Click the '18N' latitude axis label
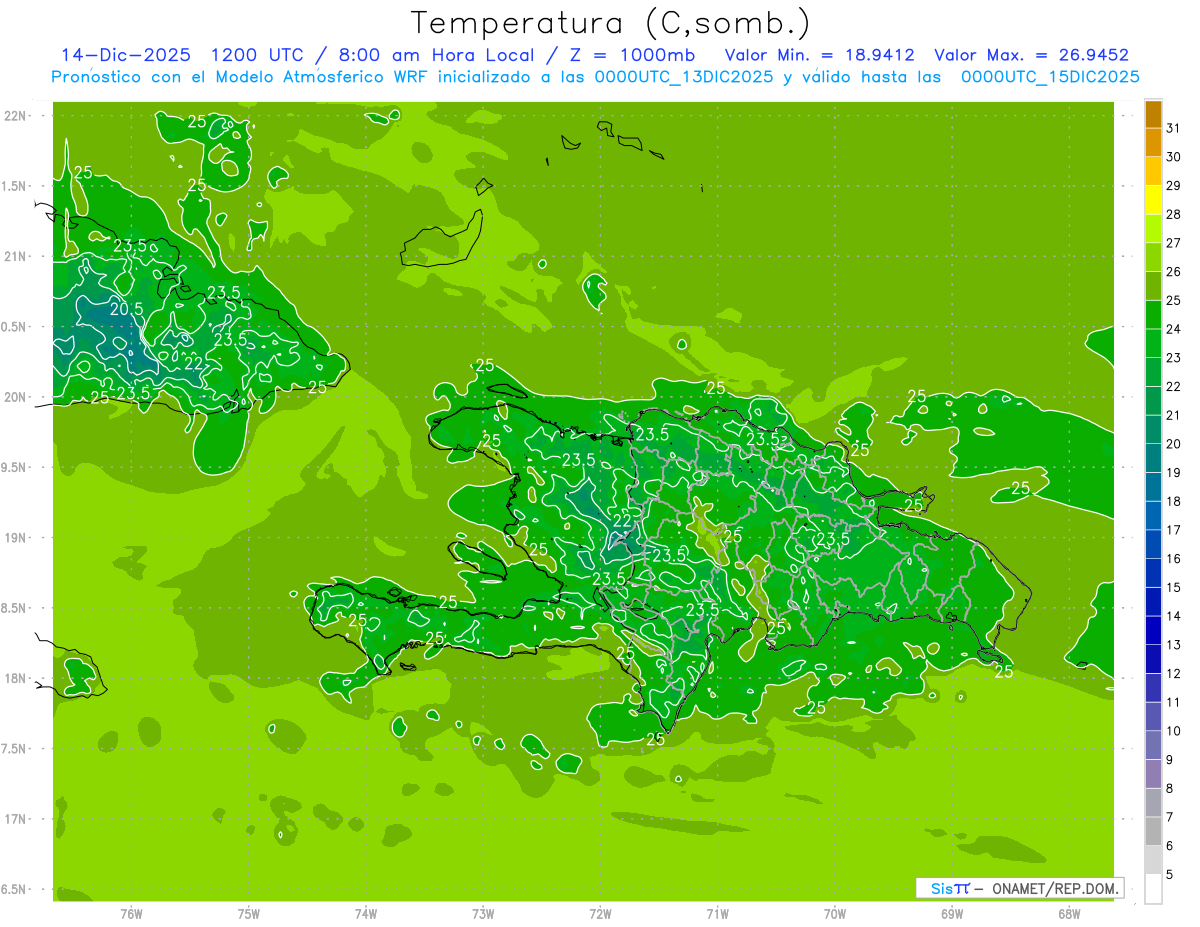This screenshot has width=1200, height=927. (x=14, y=678)
